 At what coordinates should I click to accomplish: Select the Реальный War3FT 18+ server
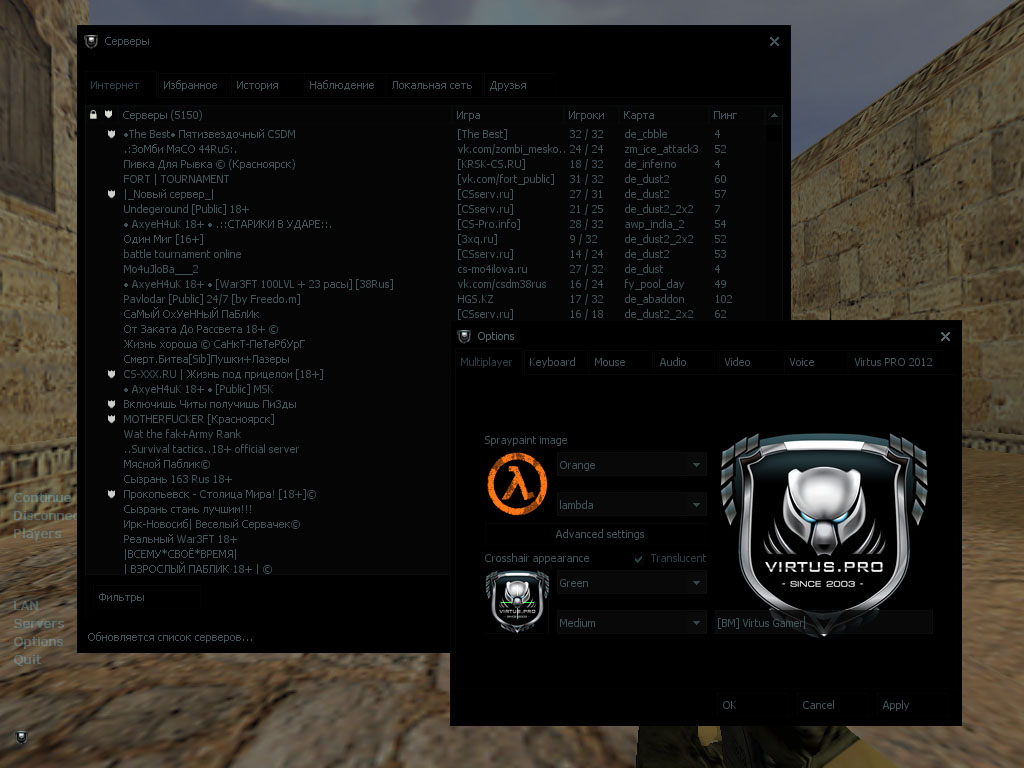point(268,539)
